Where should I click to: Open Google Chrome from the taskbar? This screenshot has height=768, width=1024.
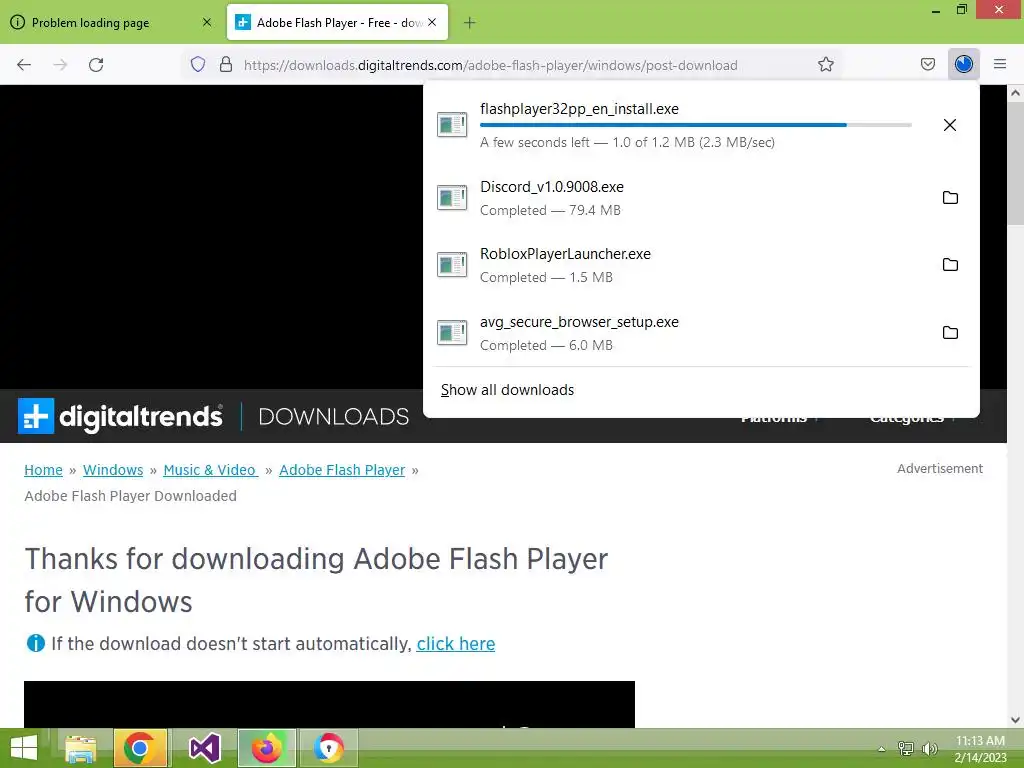point(140,748)
